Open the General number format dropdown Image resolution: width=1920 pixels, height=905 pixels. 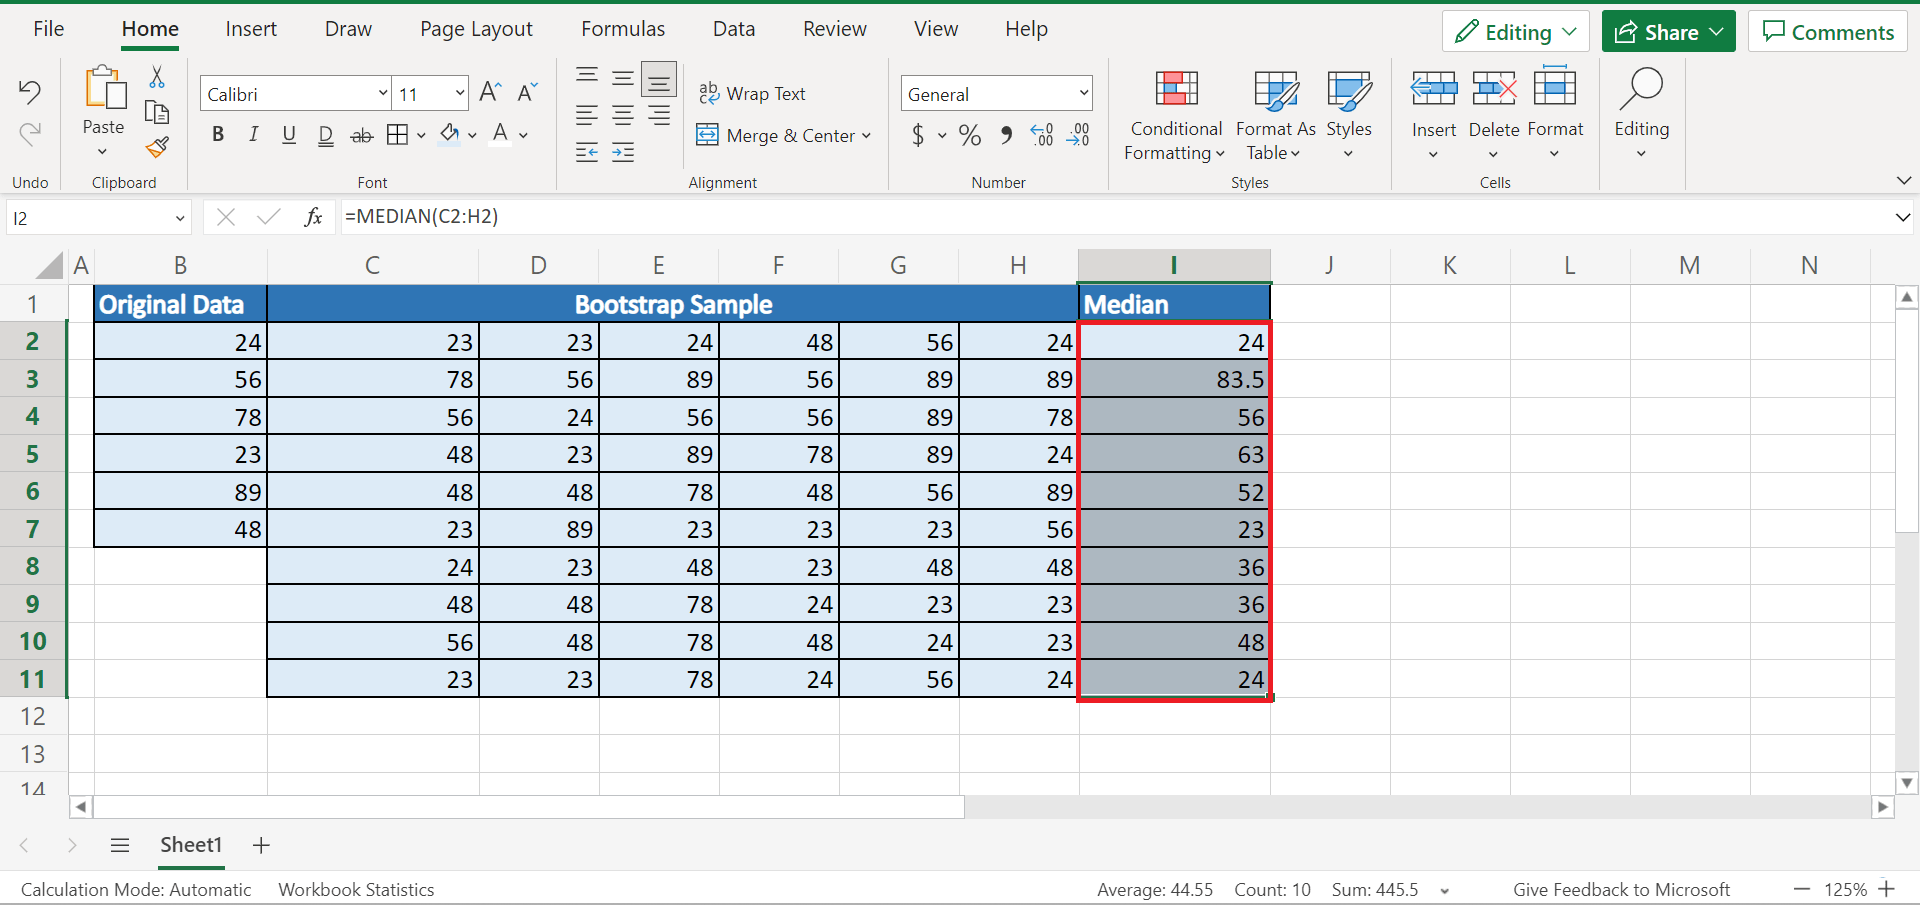(x=1084, y=93)
